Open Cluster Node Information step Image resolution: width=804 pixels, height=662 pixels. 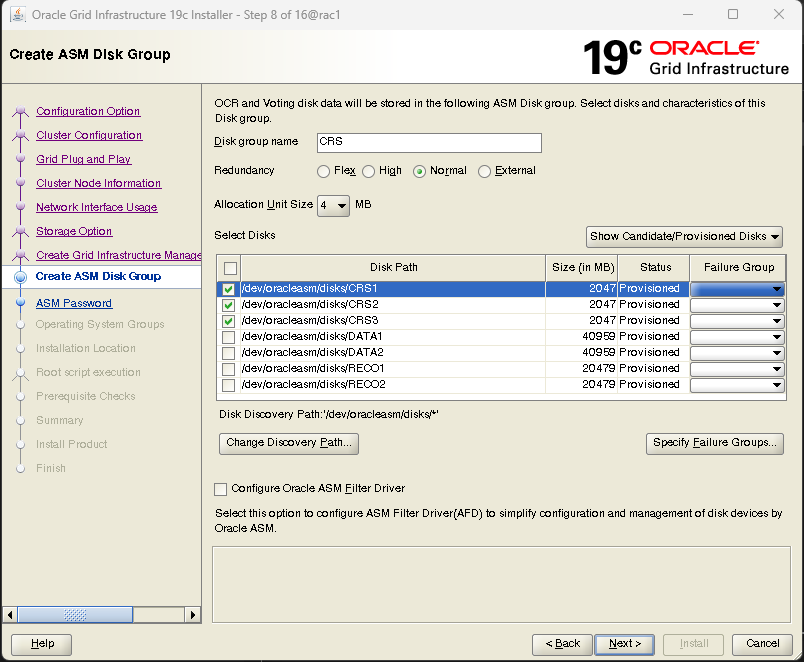tap(98, 184)
